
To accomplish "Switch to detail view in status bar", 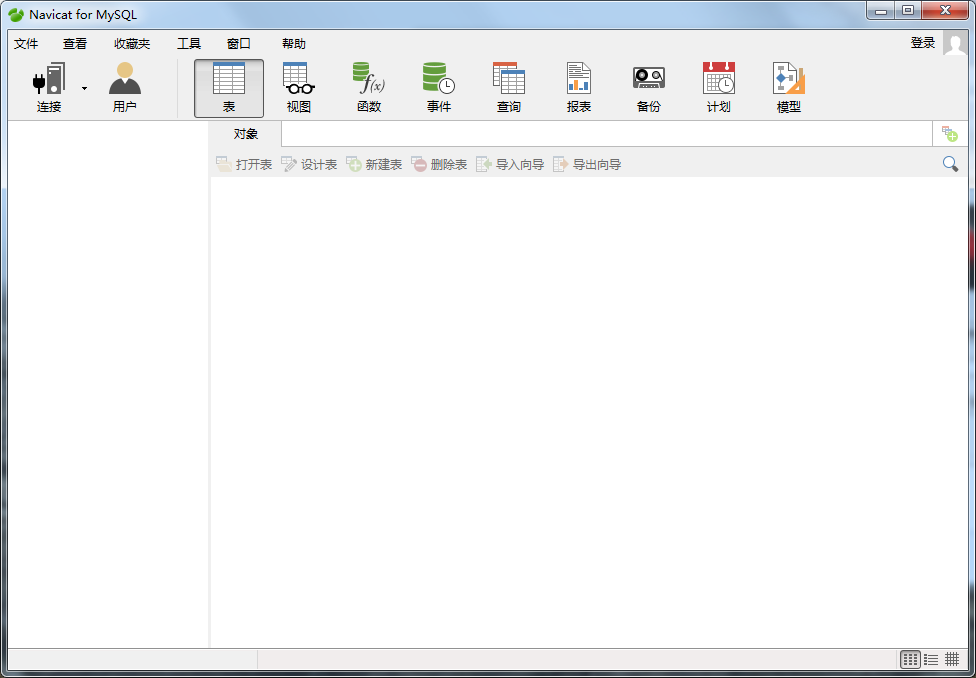I will 952,659.
